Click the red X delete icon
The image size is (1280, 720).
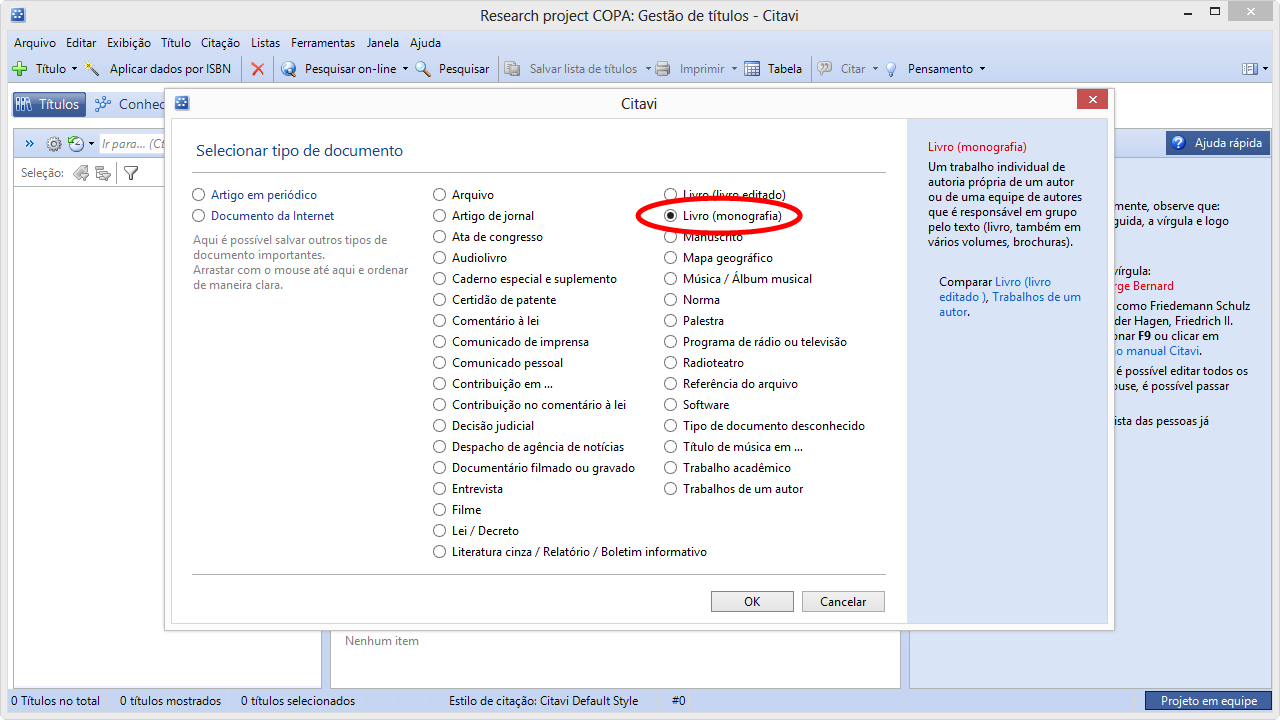coord(258,69)
